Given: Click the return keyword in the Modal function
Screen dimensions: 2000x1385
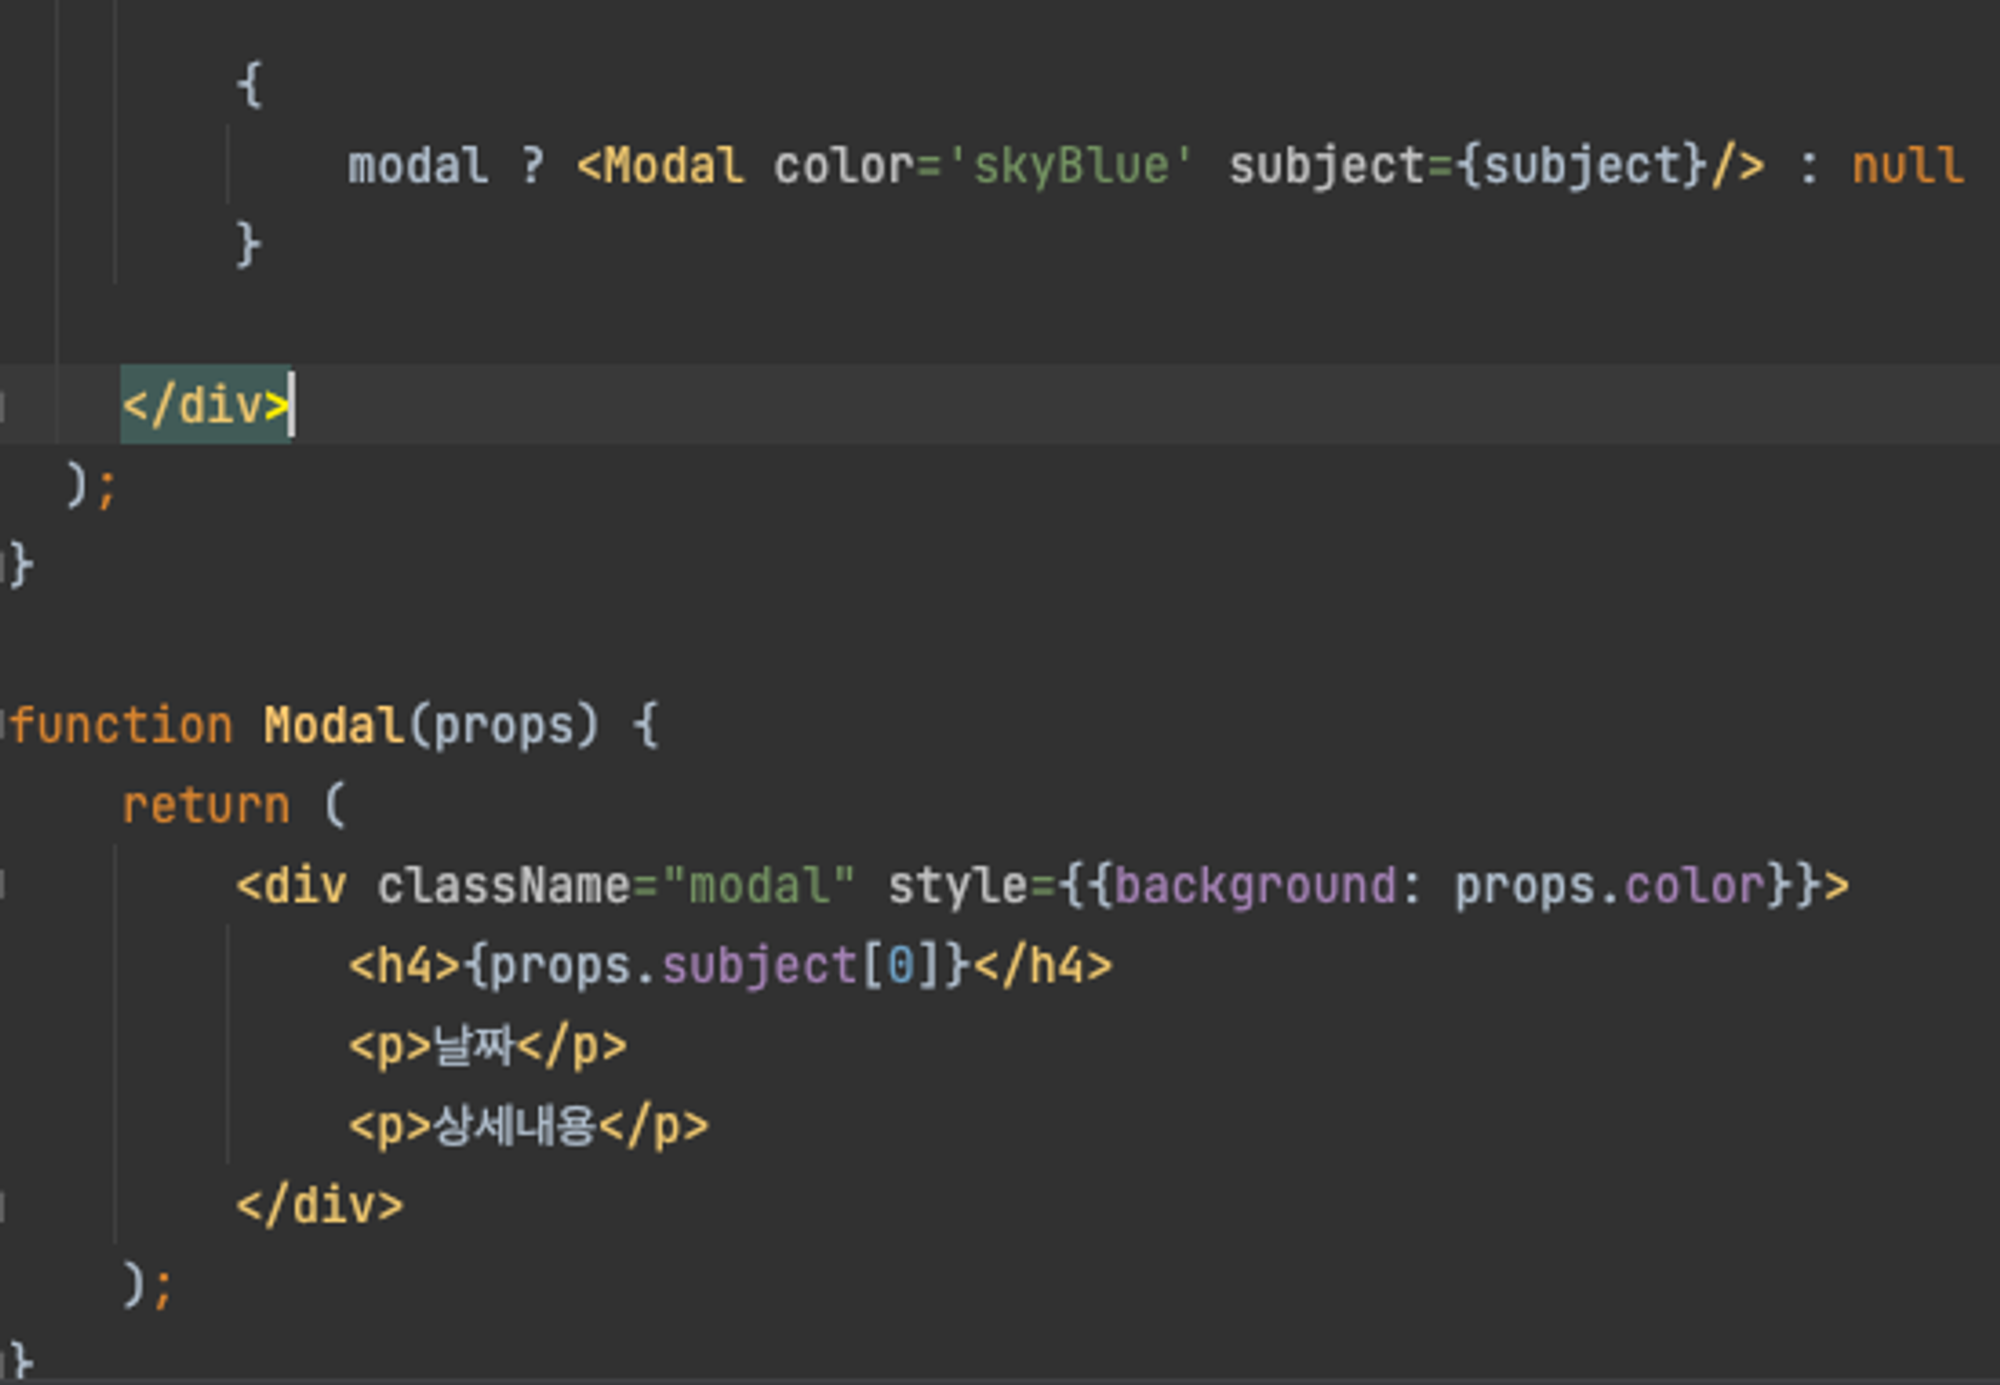Looking at the screenshot, I should pos(205,803).
